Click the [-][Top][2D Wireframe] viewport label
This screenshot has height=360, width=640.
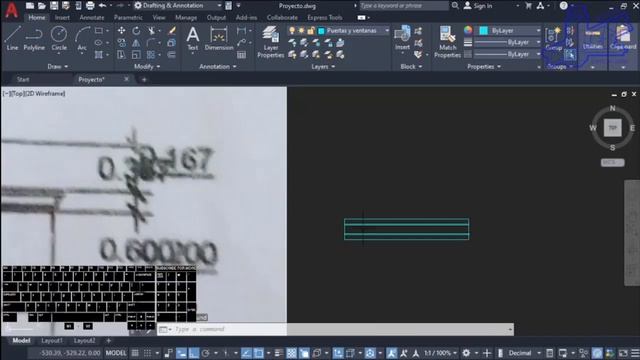[34, 93]
